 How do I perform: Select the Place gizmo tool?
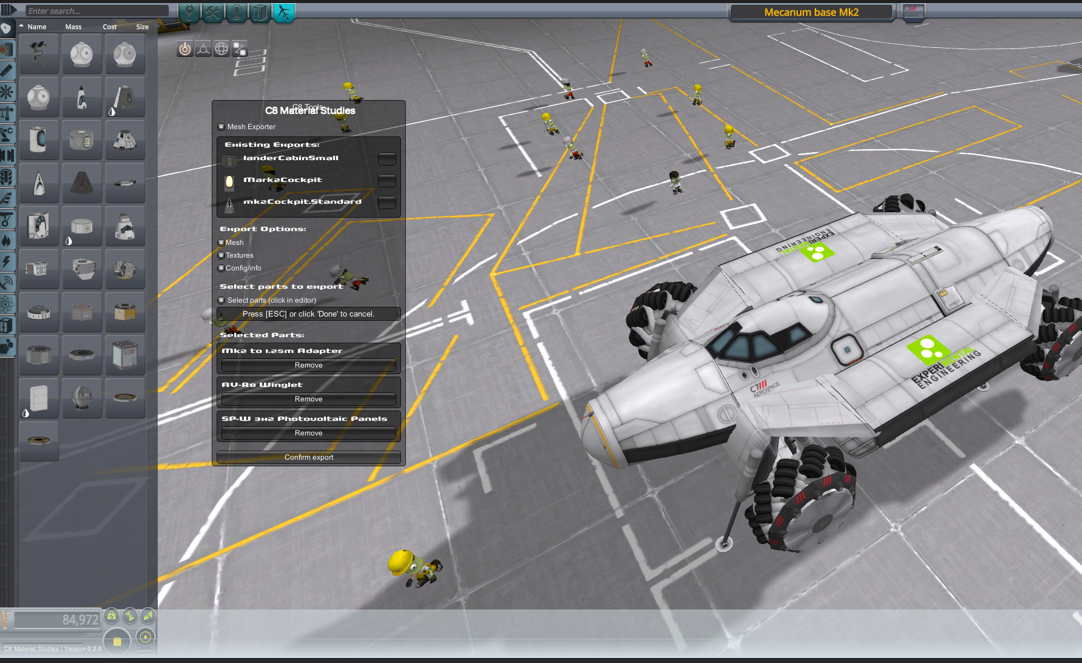click(185, 49)
